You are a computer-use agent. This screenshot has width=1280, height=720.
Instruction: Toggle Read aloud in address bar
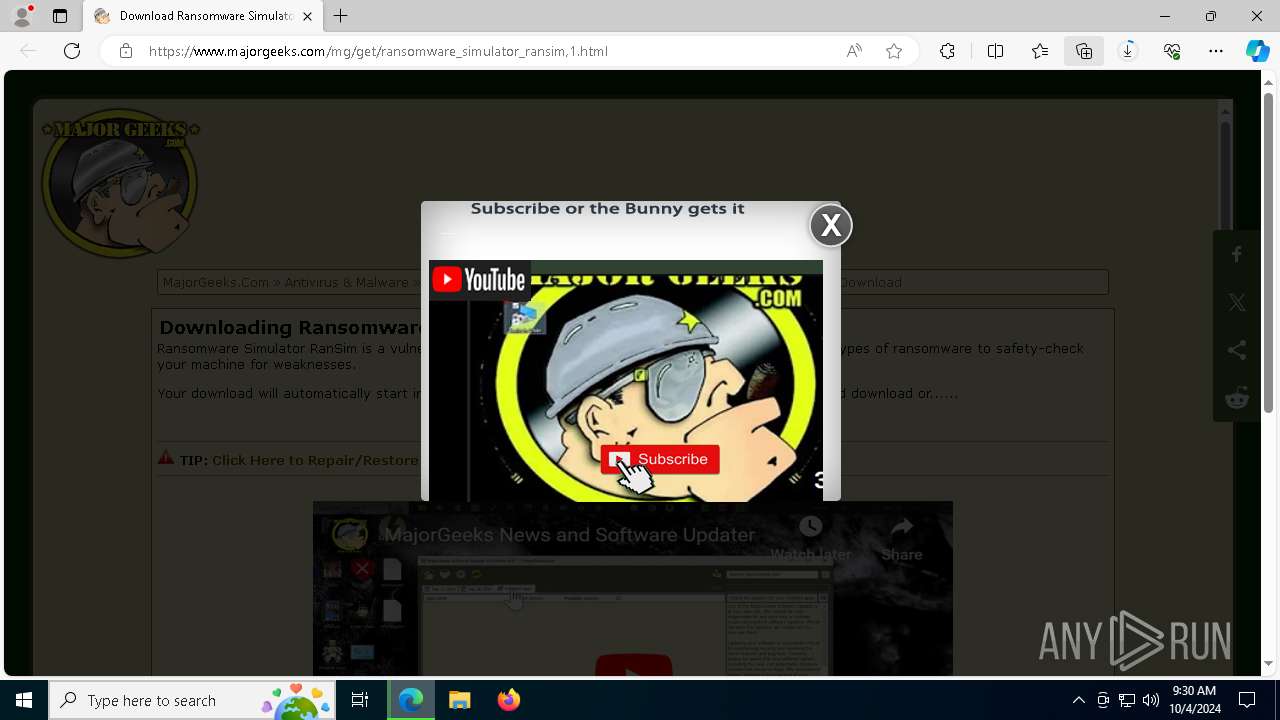(854, 51)
